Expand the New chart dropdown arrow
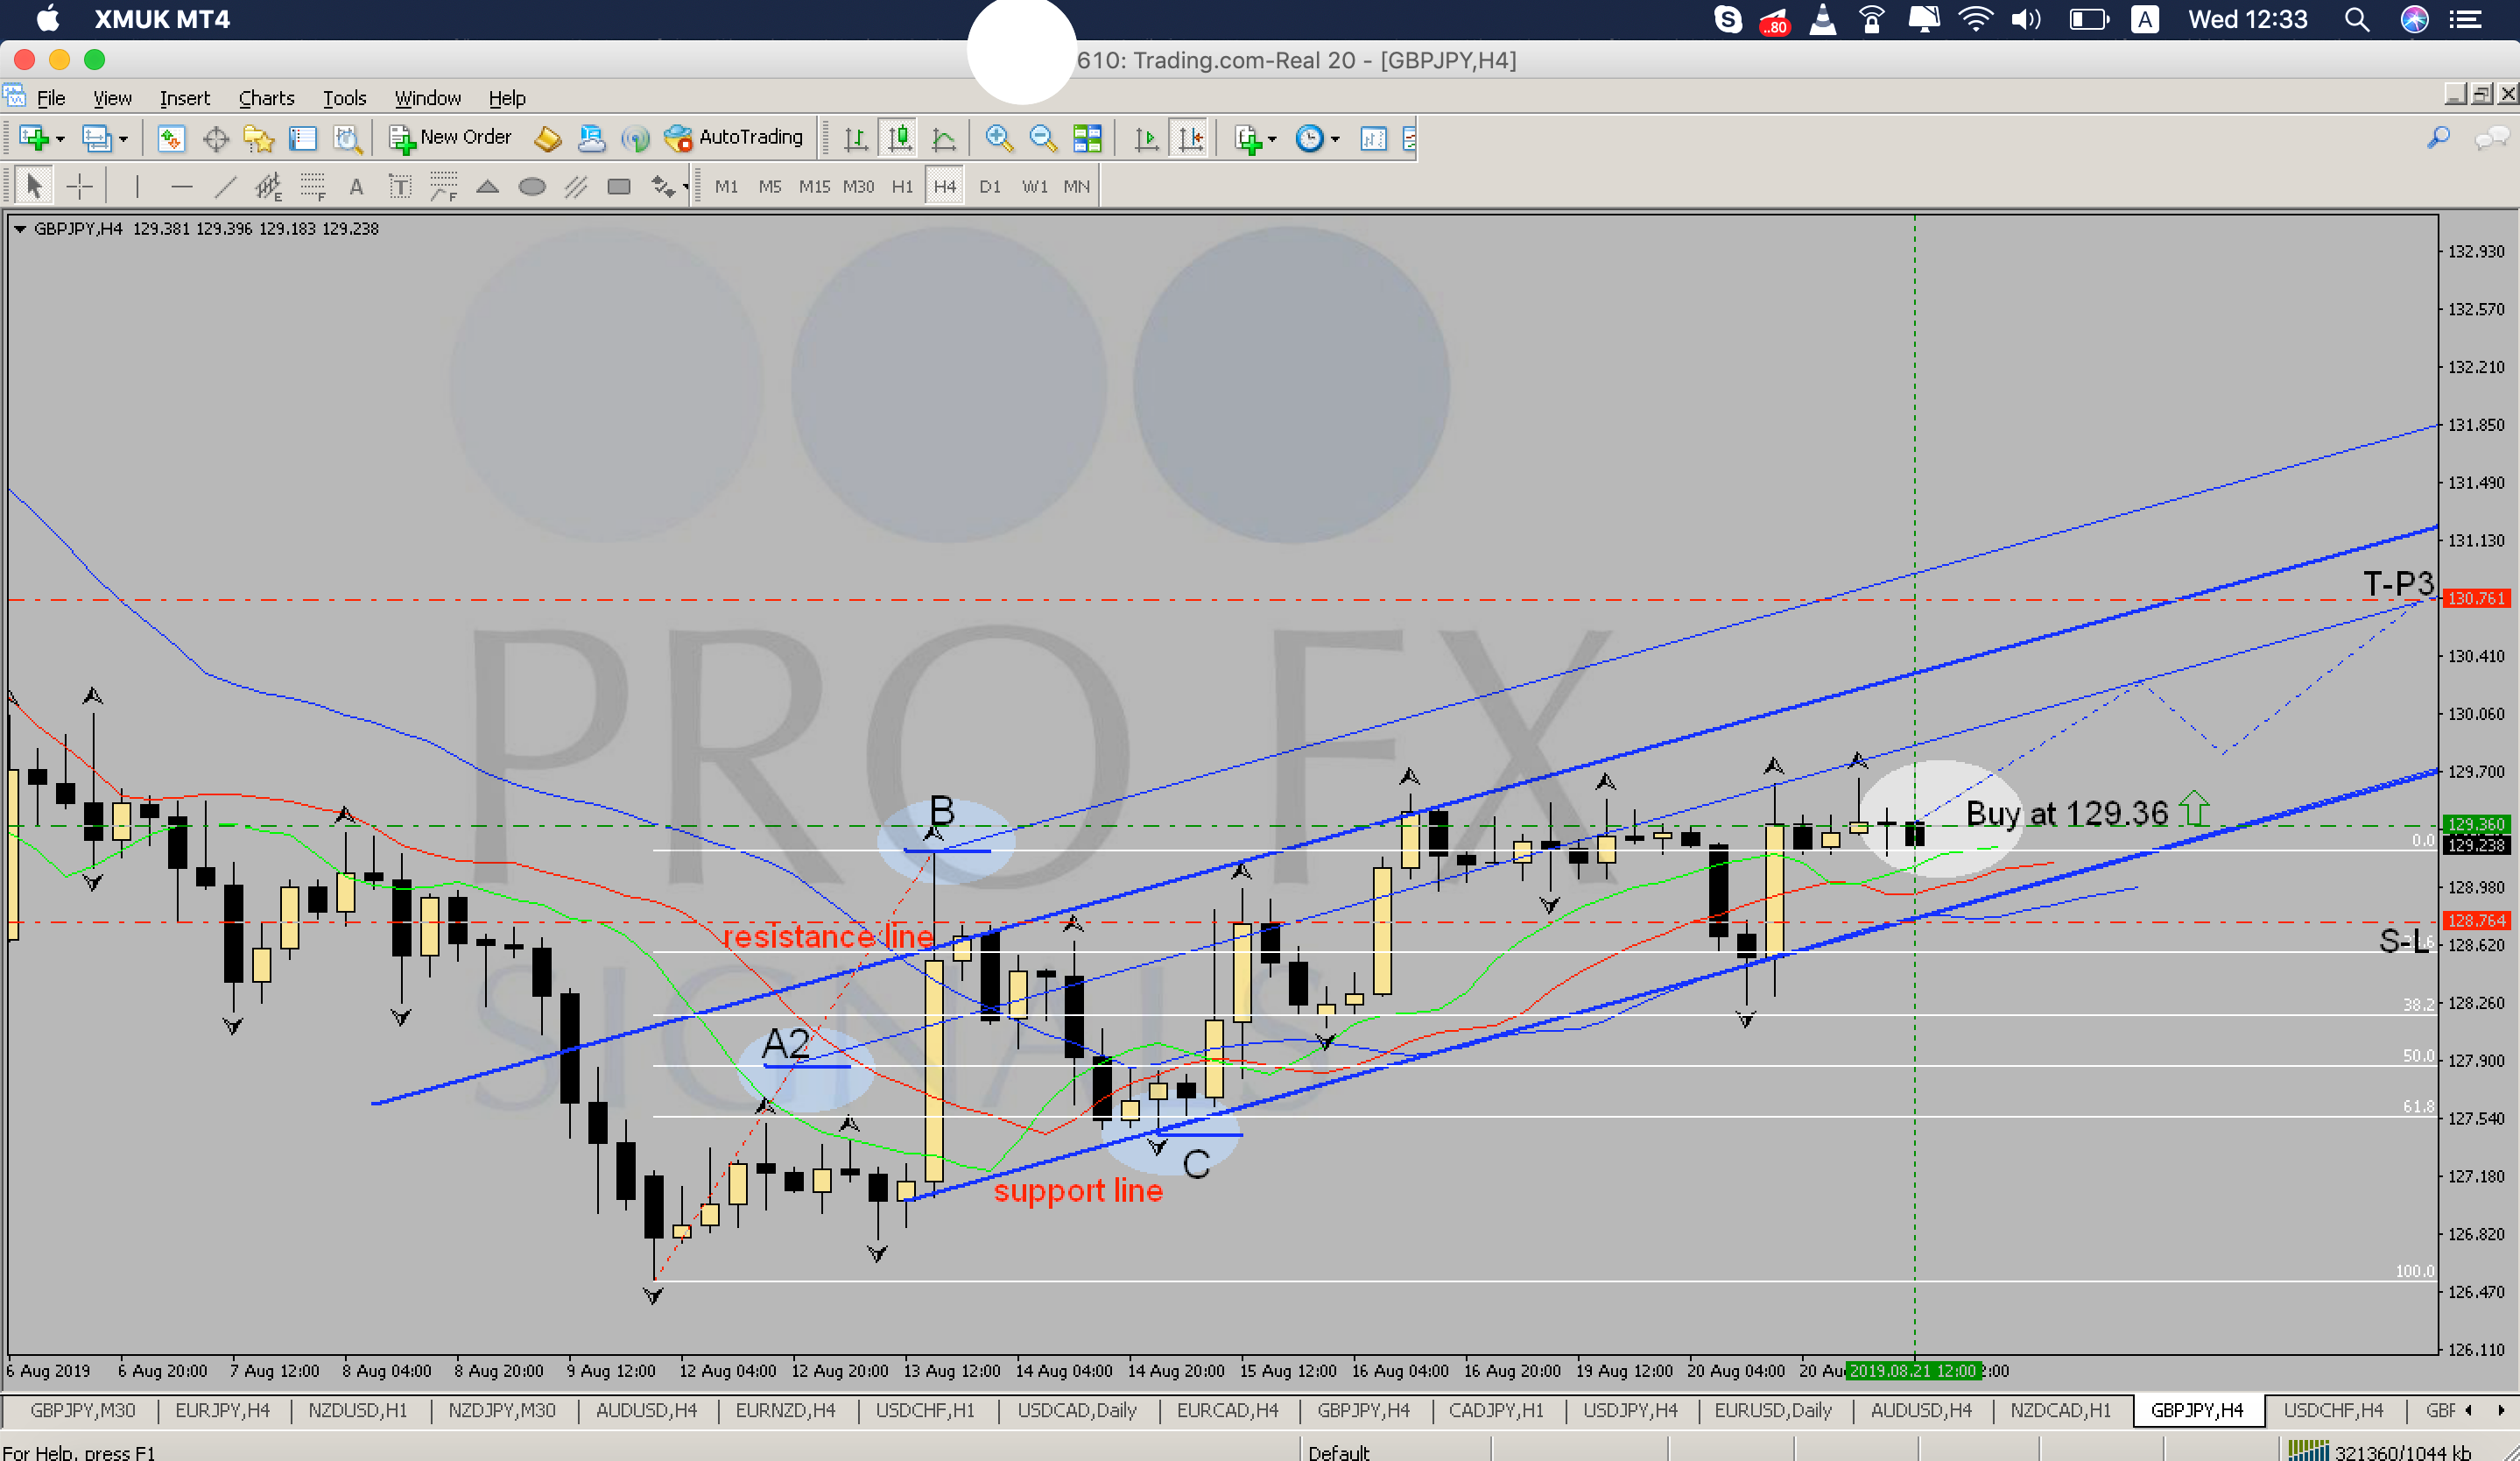 [x=61, y=139]
